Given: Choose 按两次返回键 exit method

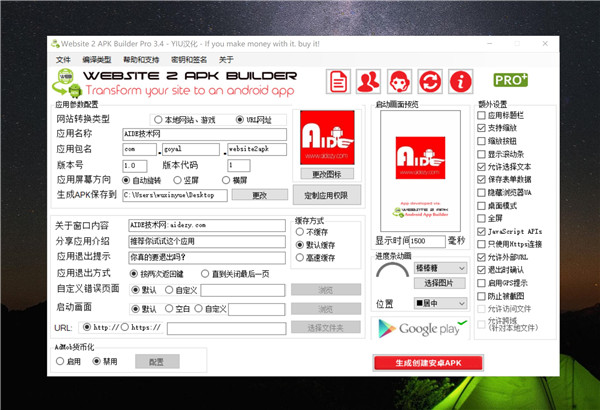Looking at the screenshot, I should 157,274.
